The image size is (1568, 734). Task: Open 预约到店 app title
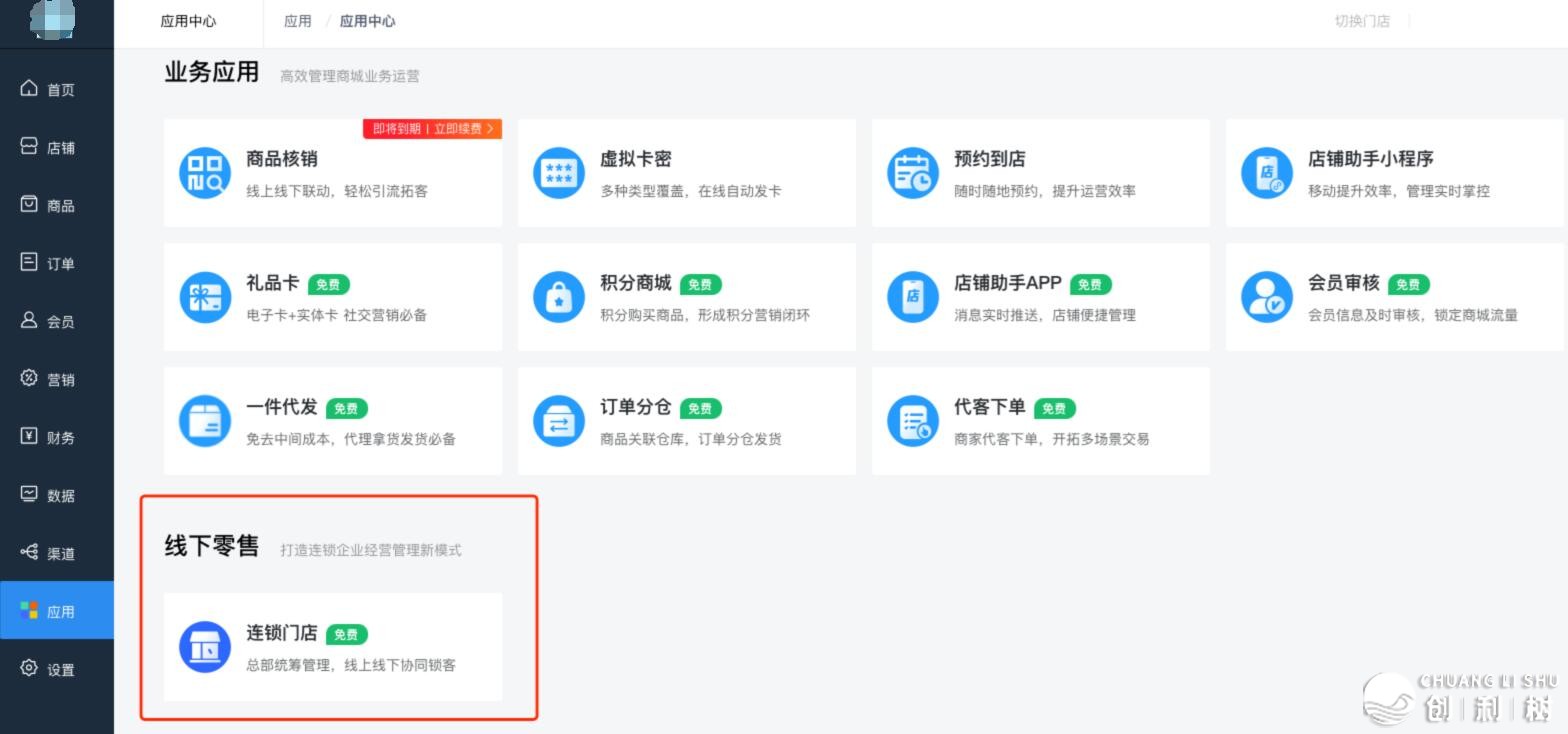click(x=990, y=159)
